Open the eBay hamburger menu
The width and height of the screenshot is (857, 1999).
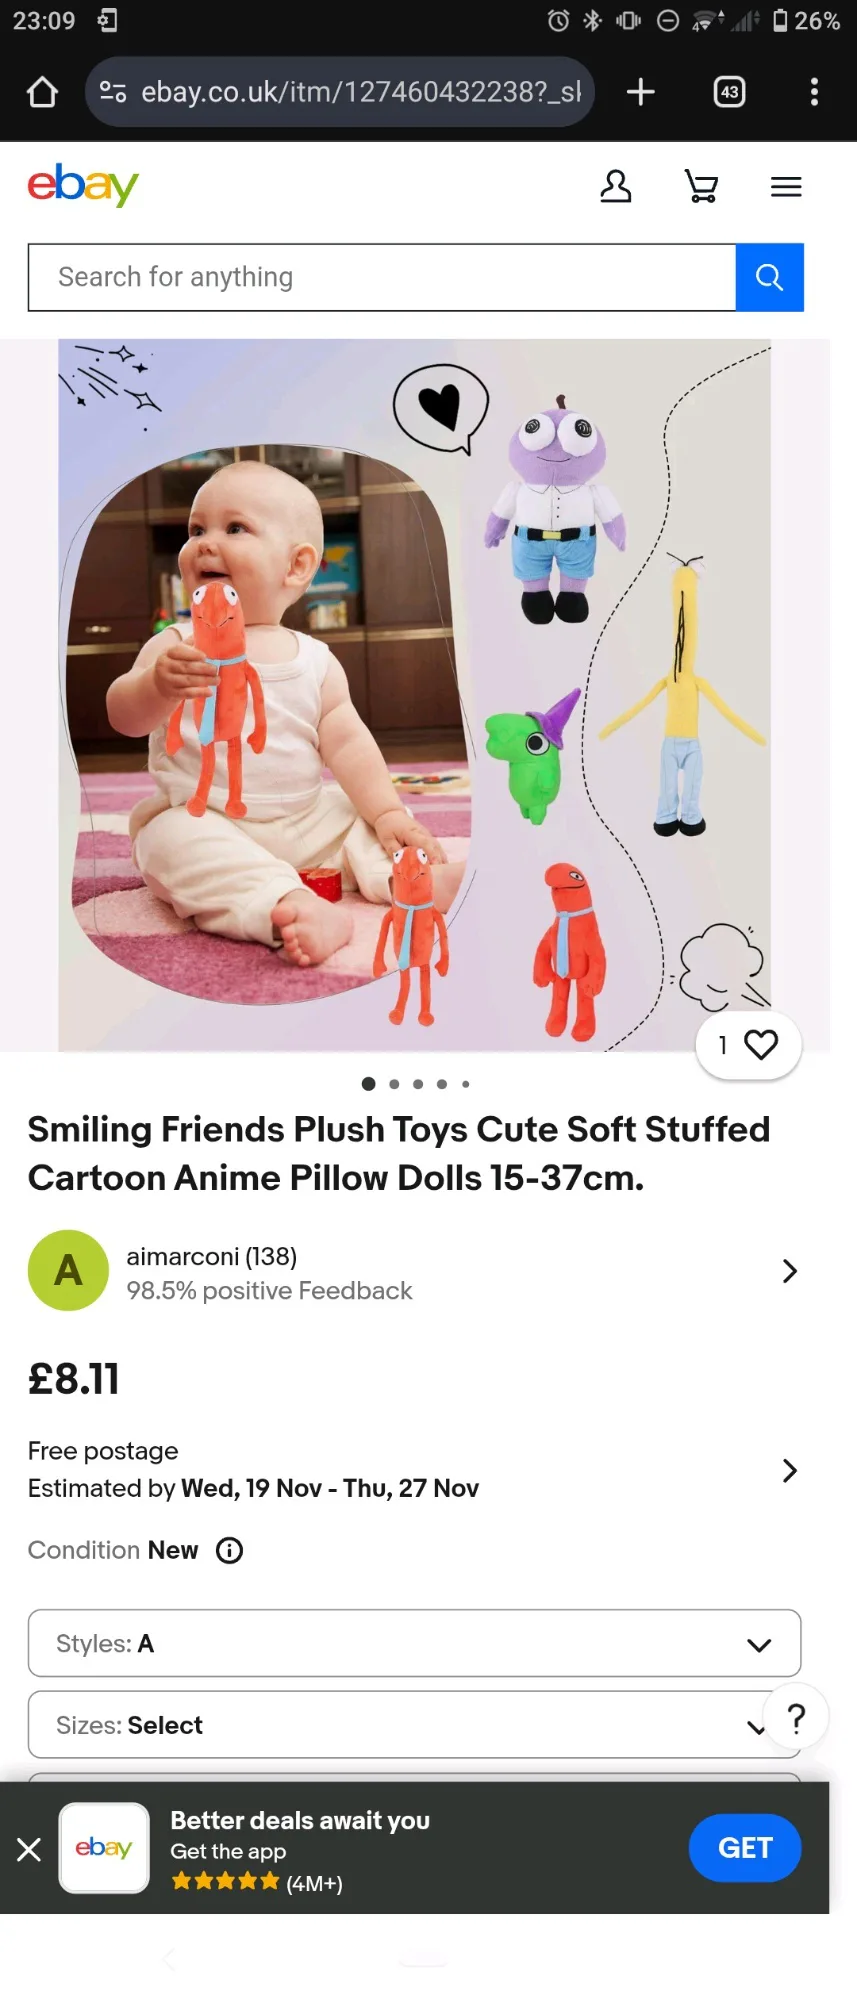(786, 186)
